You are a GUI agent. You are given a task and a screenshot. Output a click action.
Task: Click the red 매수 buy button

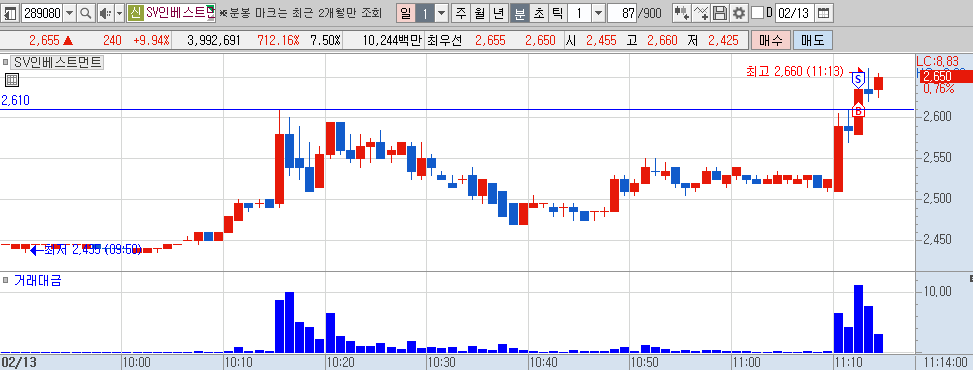pyautogui.click(x=771, y=40)
